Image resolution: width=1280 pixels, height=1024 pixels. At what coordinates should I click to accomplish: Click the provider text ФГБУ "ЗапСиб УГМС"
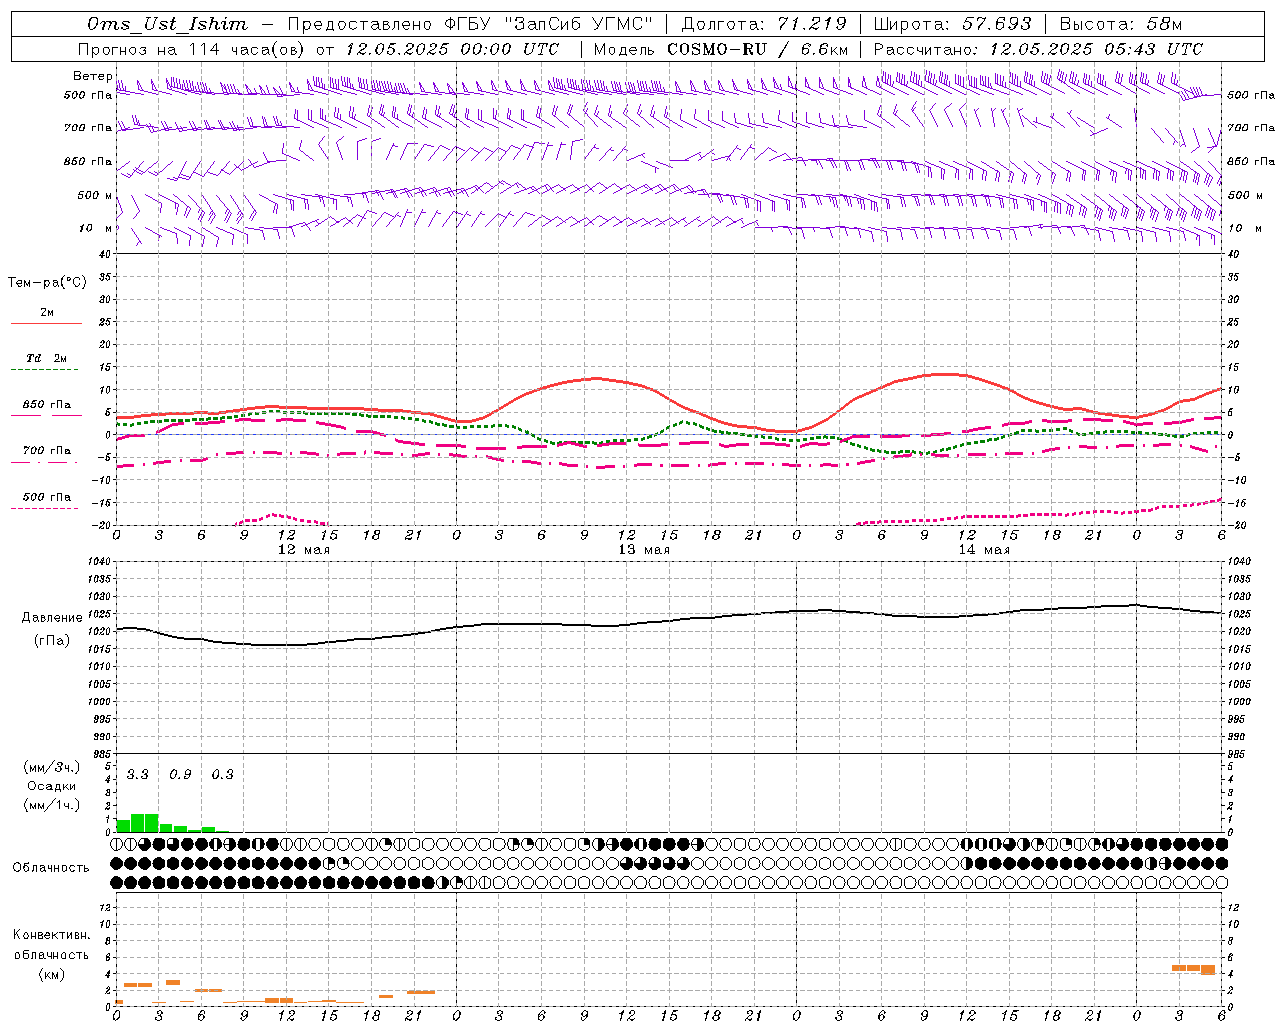click(x=547, y=24)
